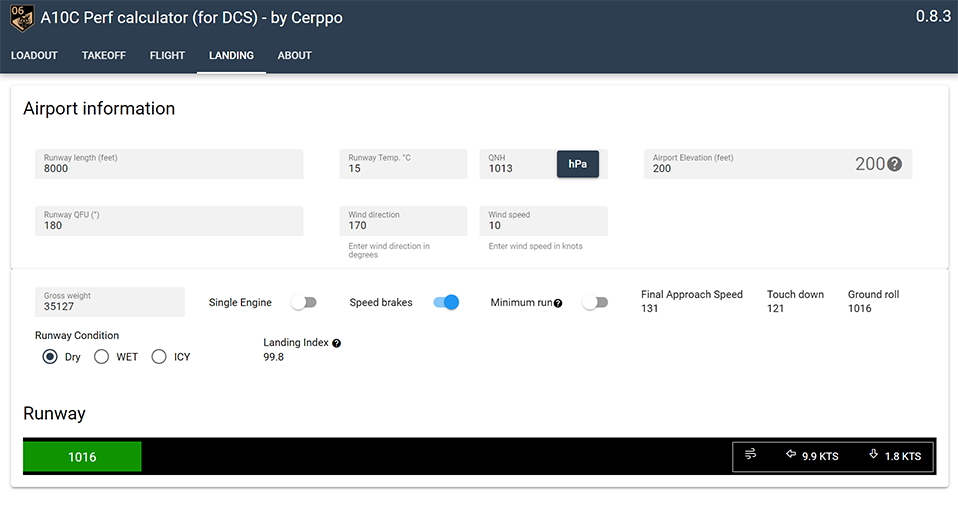
Task: Click the Airport Elevation help question mark
Action: point(894,164)
